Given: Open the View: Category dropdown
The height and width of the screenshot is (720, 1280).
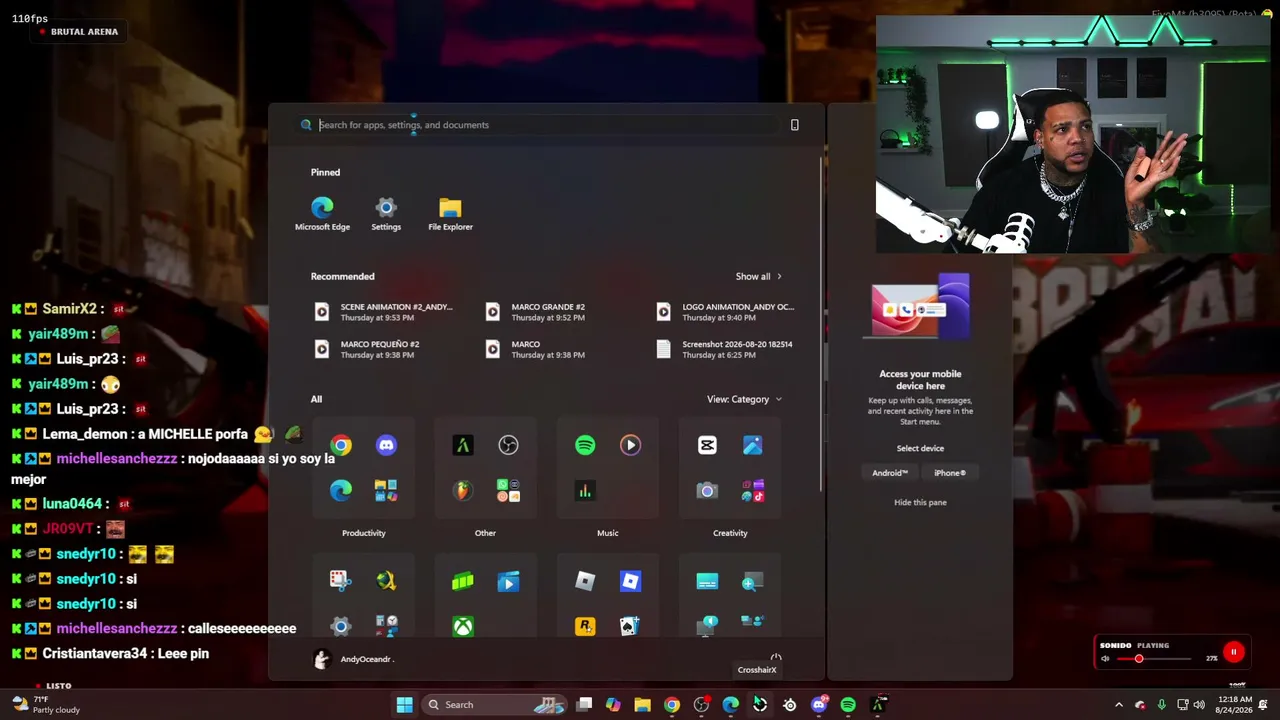Looking at the screenshot, I should click(744, 399).
